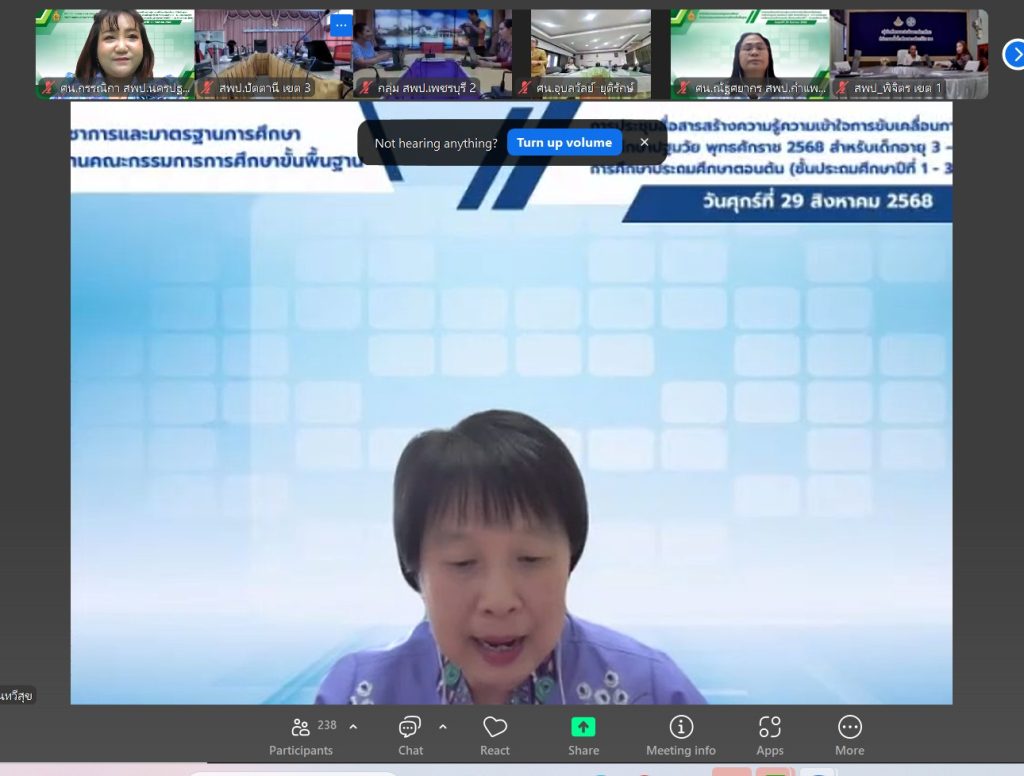Click the main speaker video area
Screen dimensions: 1024x776
(510, 450)
